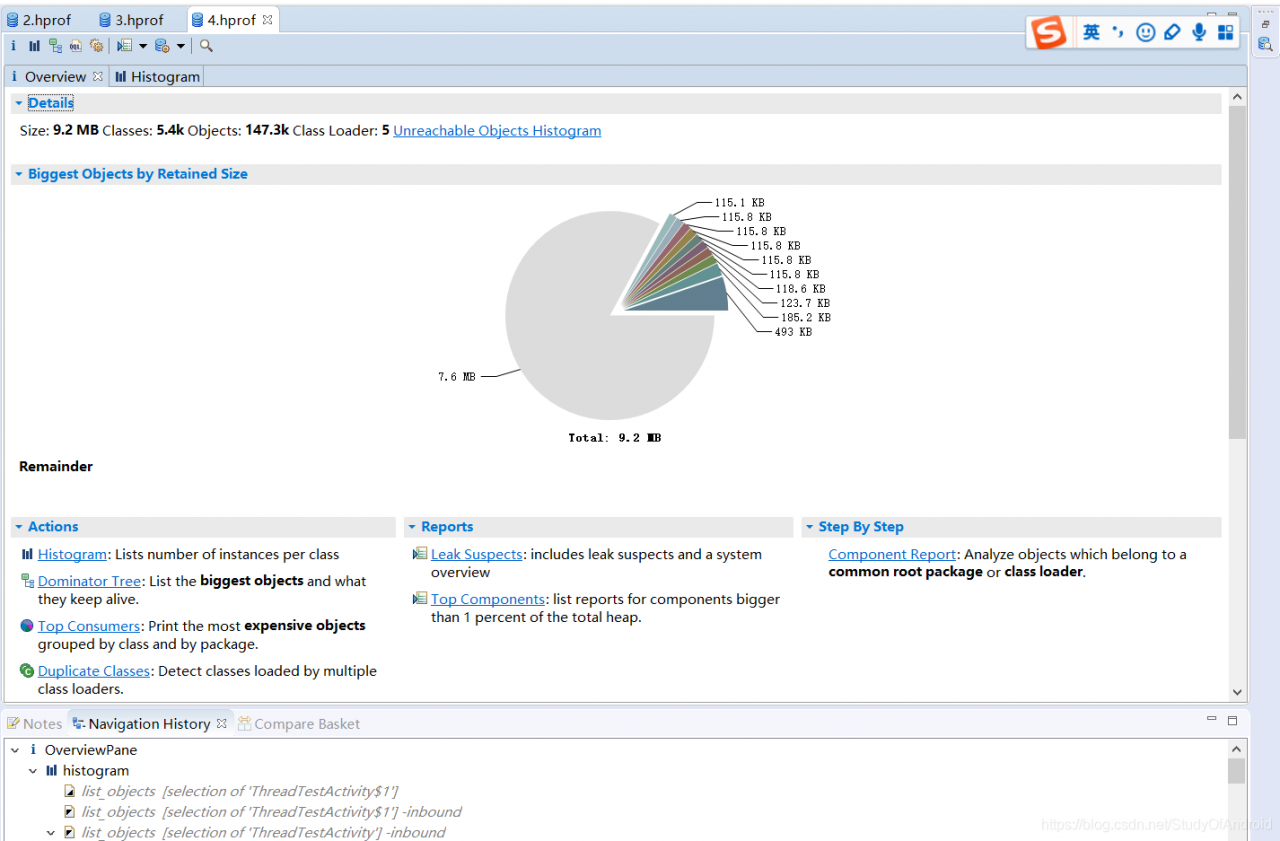The height and width of the screenshot is (841, 1280).
Task: Click the Leak Suspects report icon
Action: point(421,554)
